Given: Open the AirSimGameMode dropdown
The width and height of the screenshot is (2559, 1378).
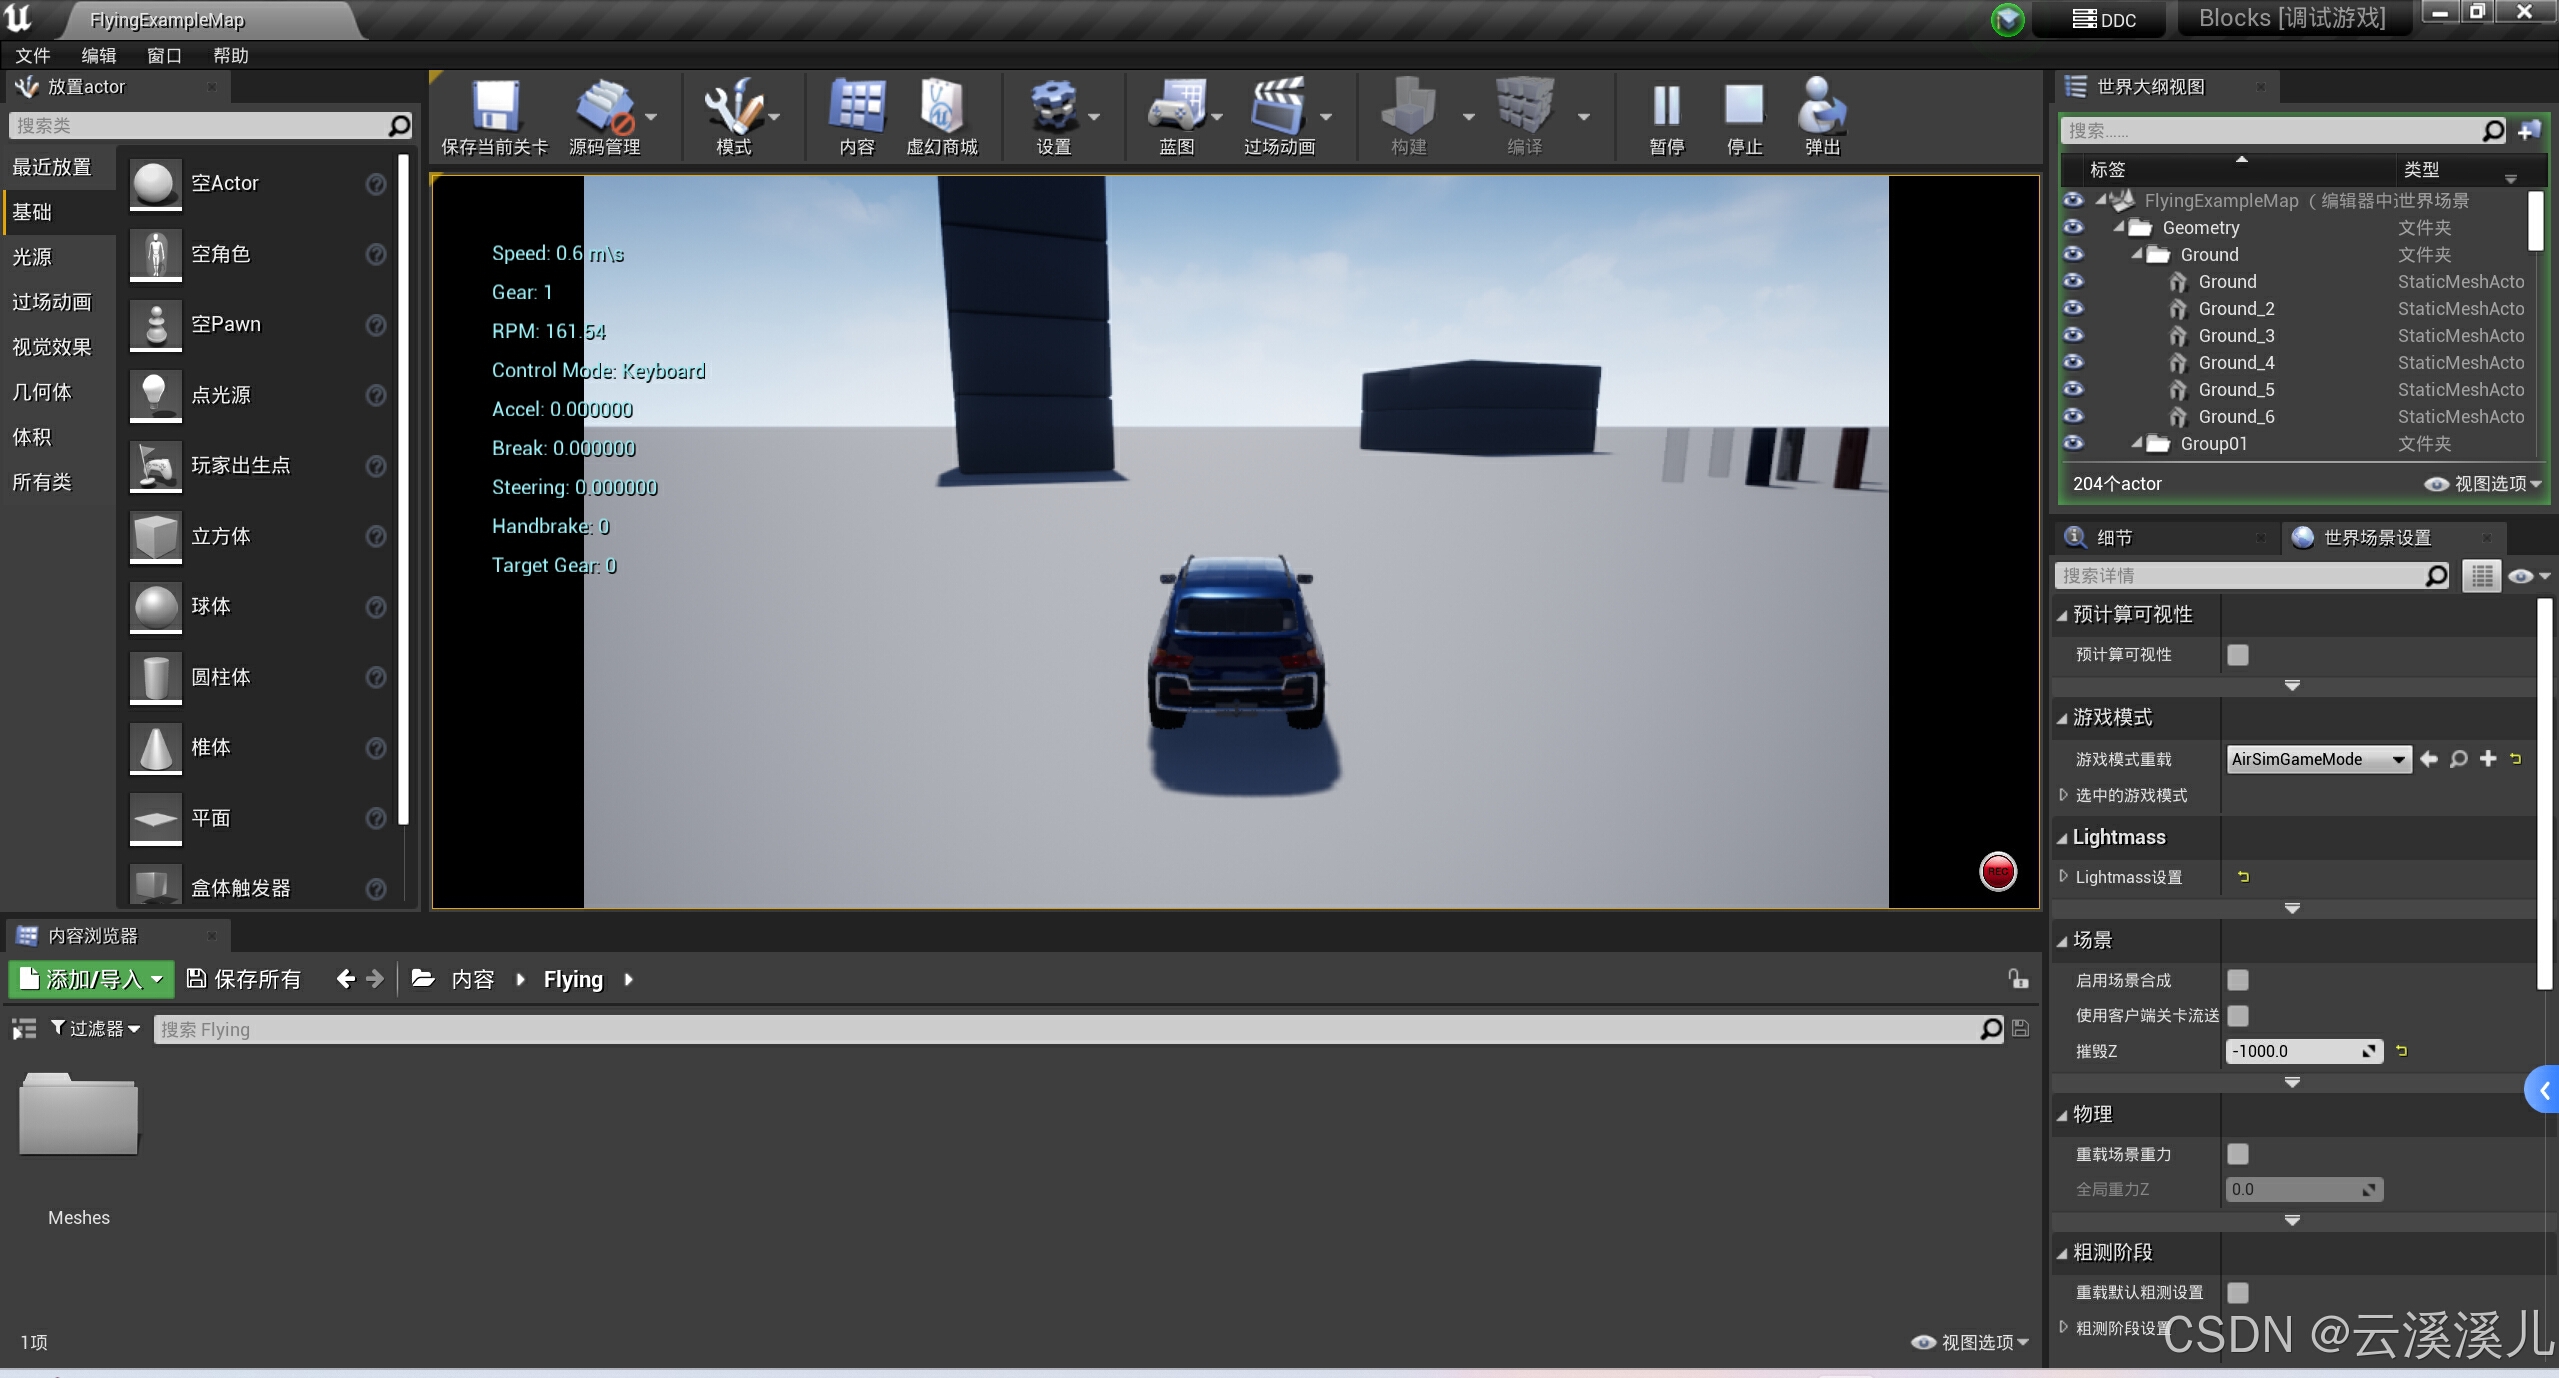Looking at the screenshot, I should [2318, 759].
